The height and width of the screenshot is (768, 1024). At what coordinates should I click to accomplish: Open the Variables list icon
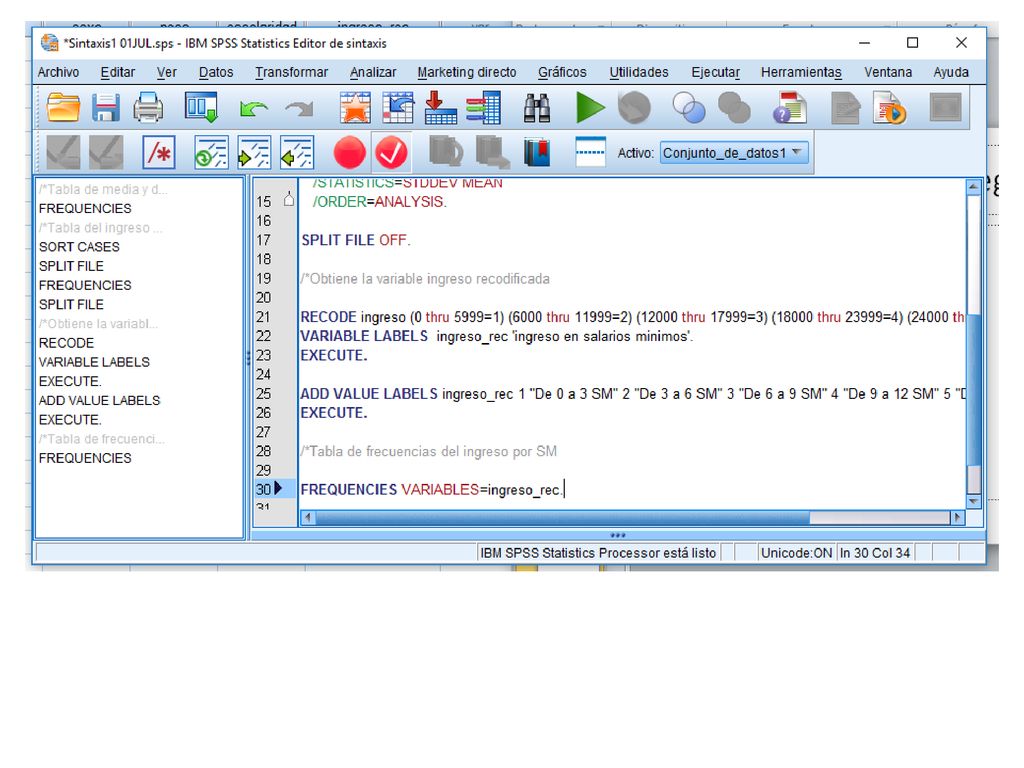[483, 108]
